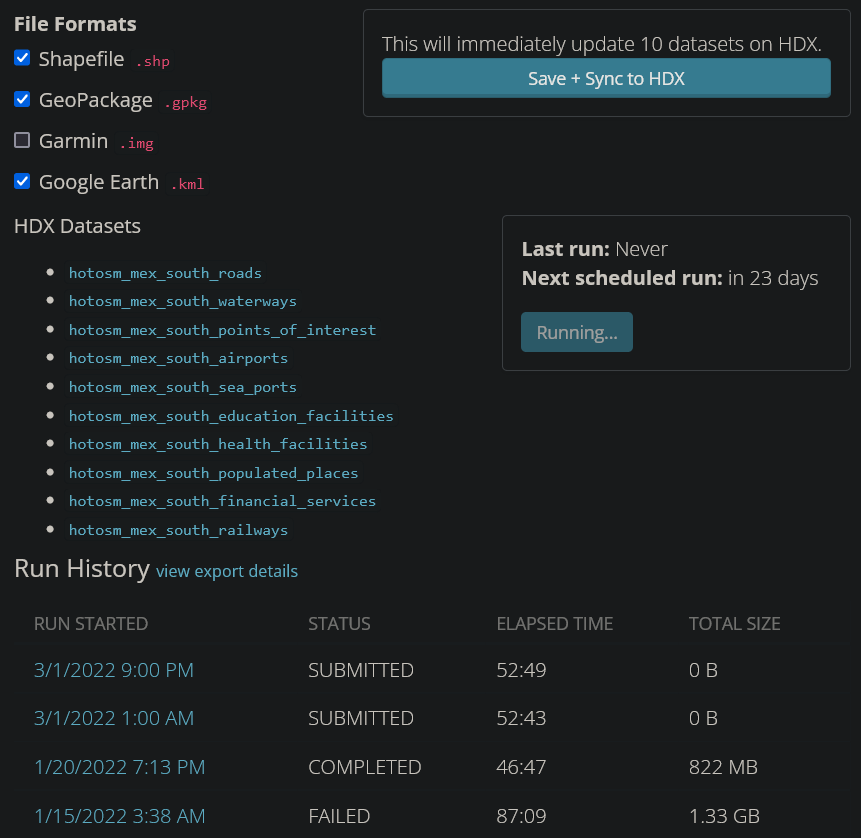Click the .img extension label
Image resolution: width=861 pixels, height=838 pixels.
(136, 143)
